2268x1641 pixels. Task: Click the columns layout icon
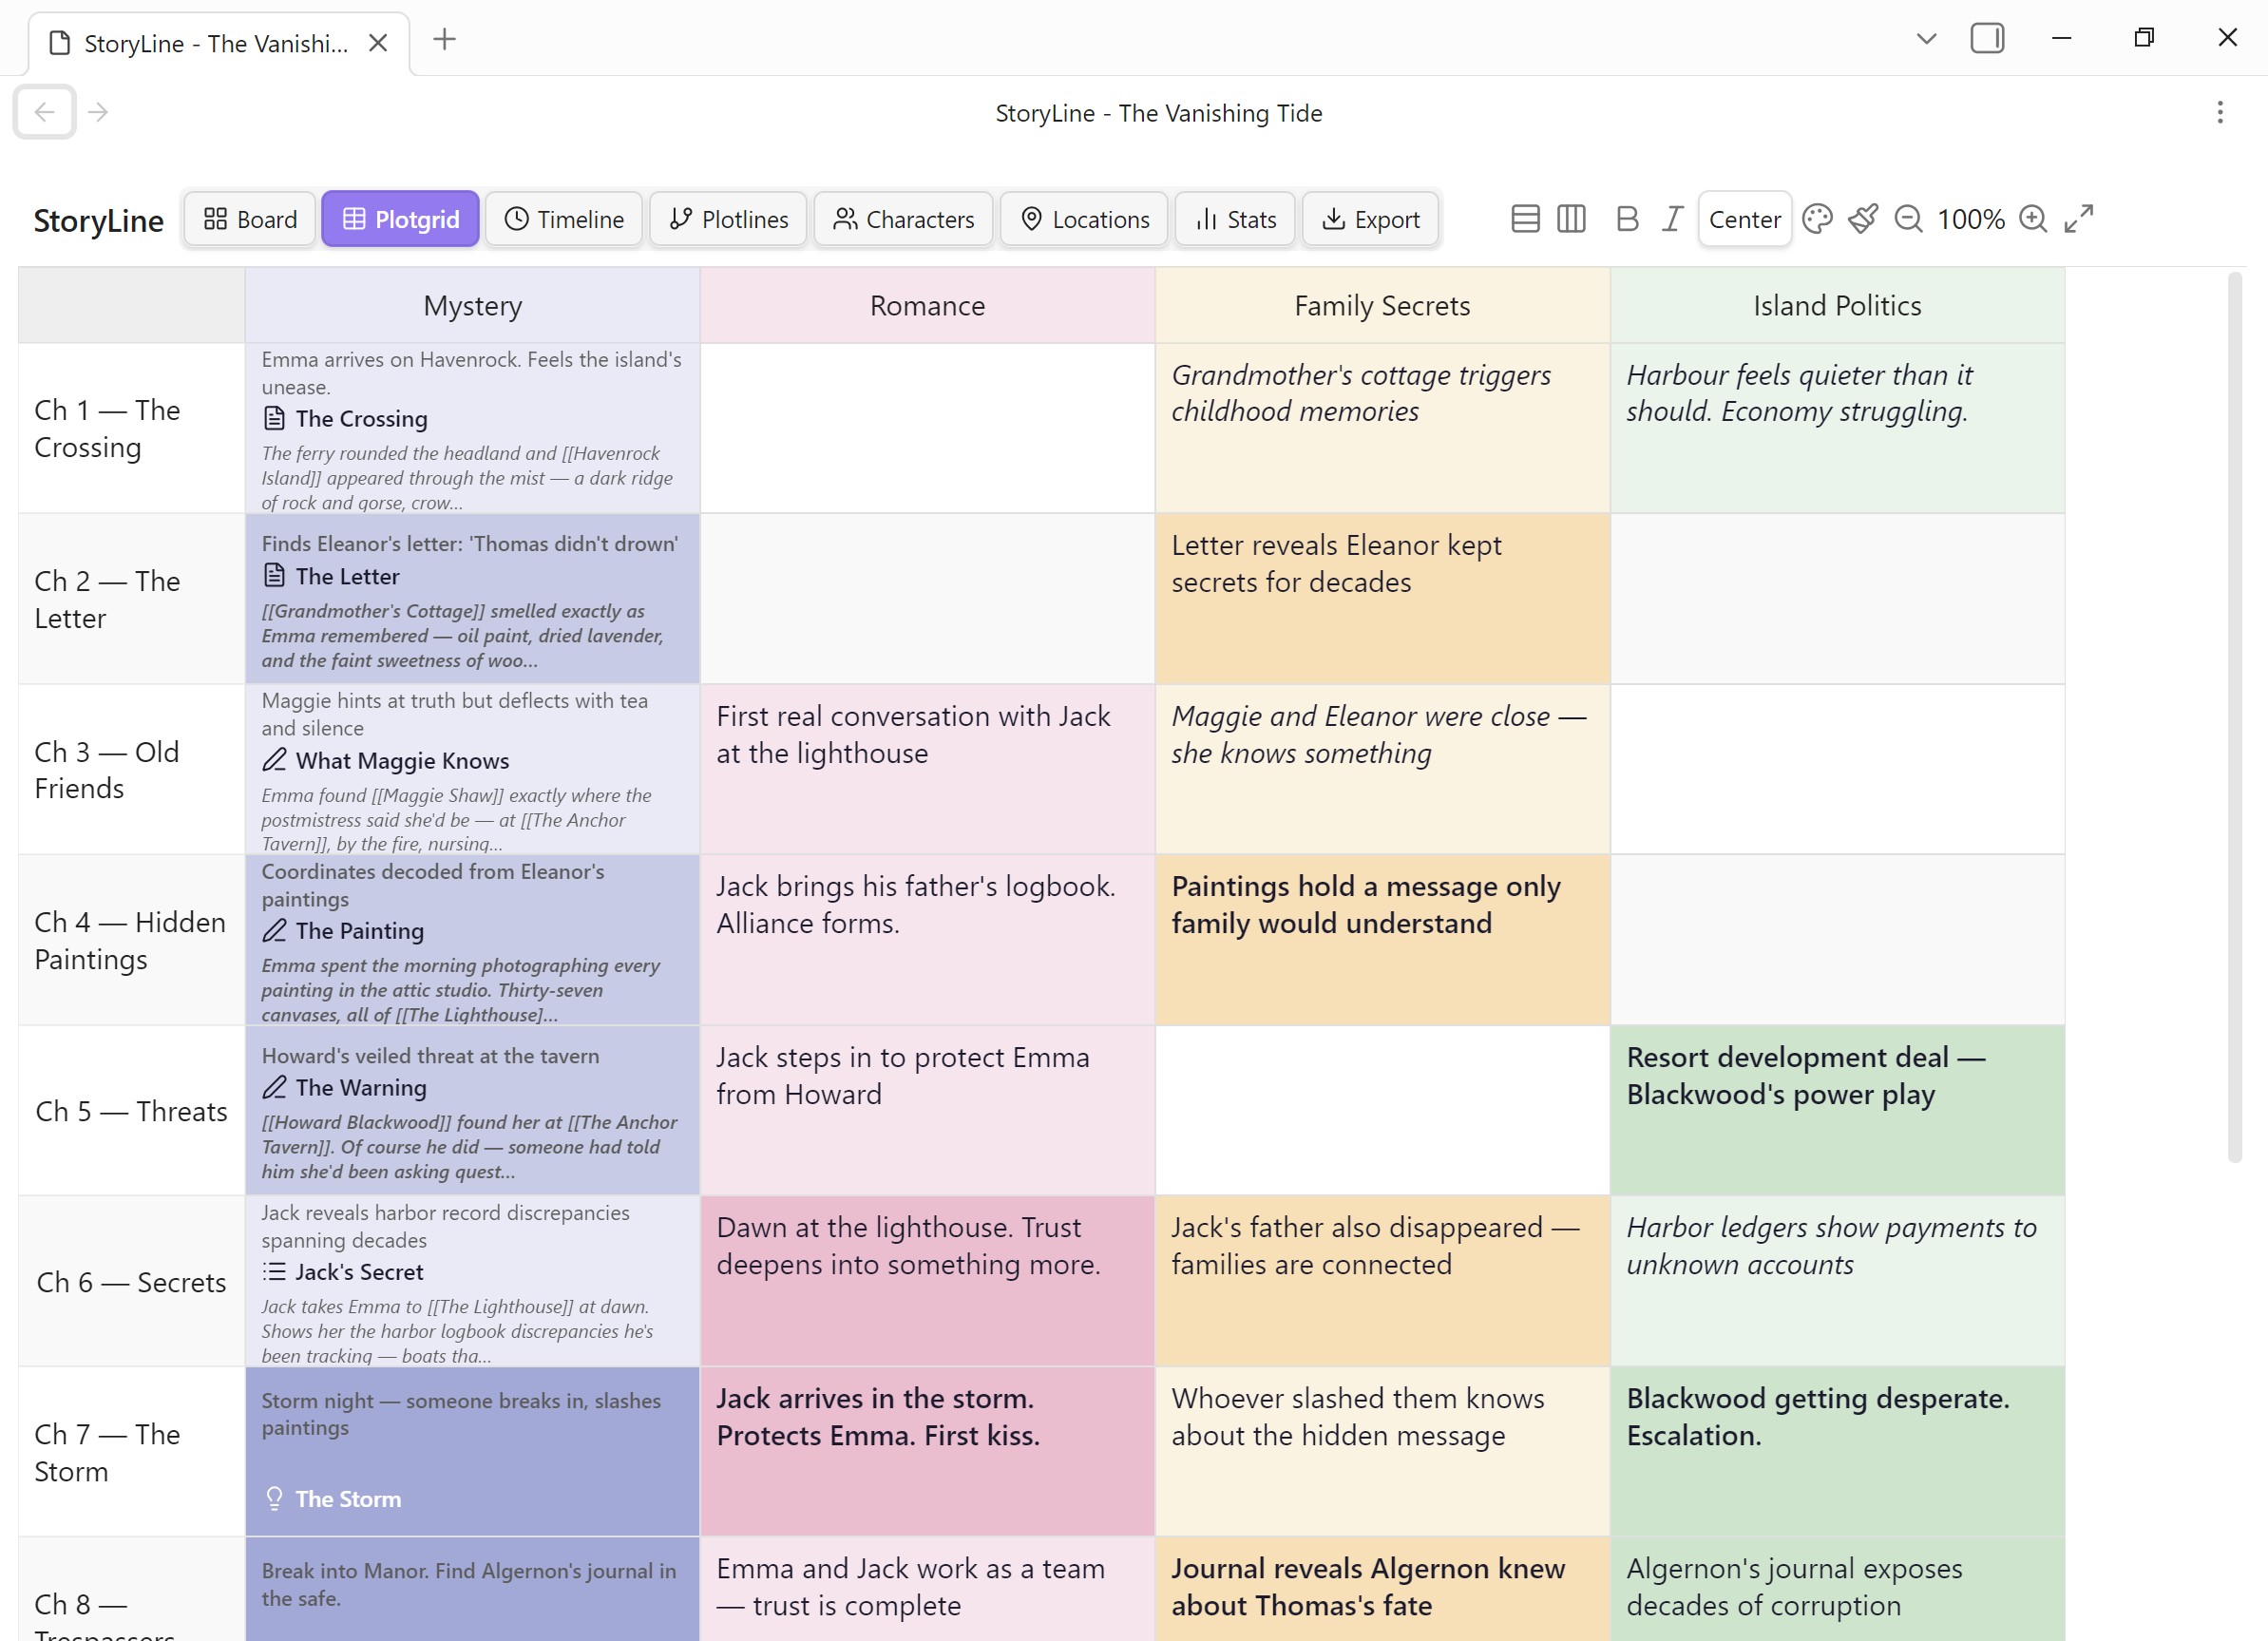1571,219
